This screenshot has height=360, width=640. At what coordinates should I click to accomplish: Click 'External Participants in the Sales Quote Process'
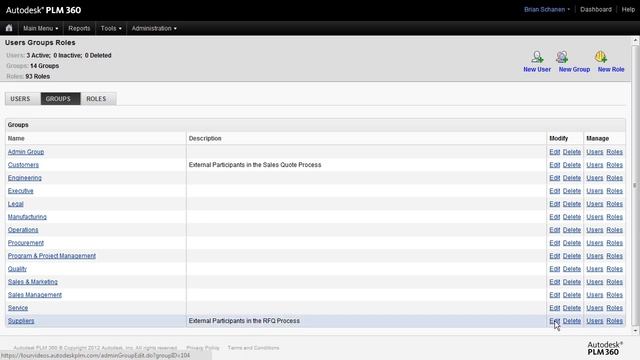click(255, 165)
